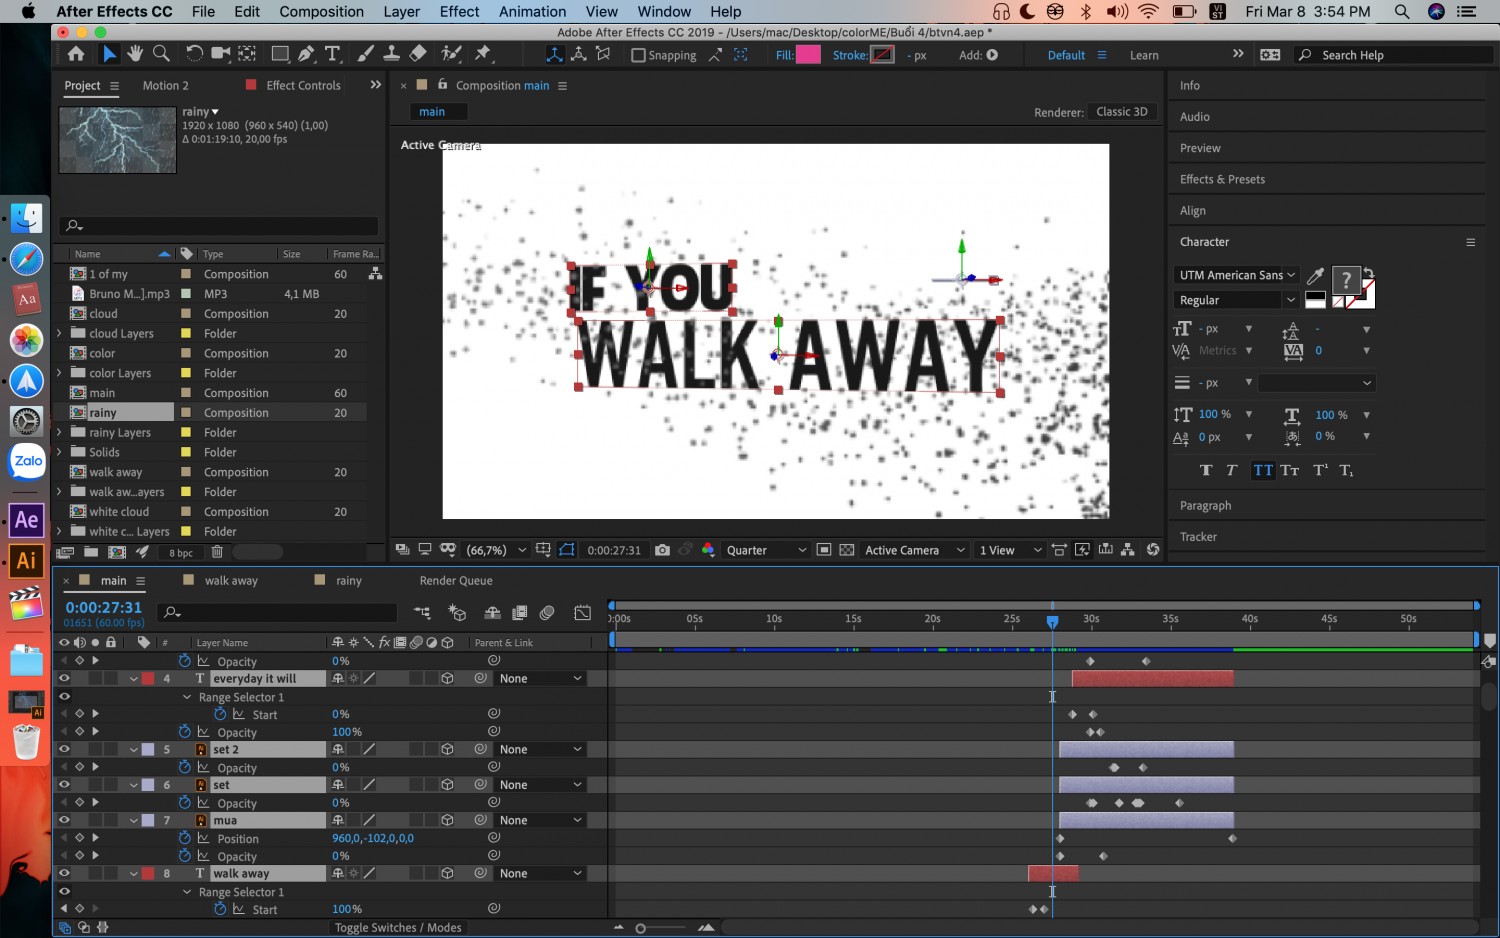Open the resolution dropdown showing Quarter

tap(765, 550)
